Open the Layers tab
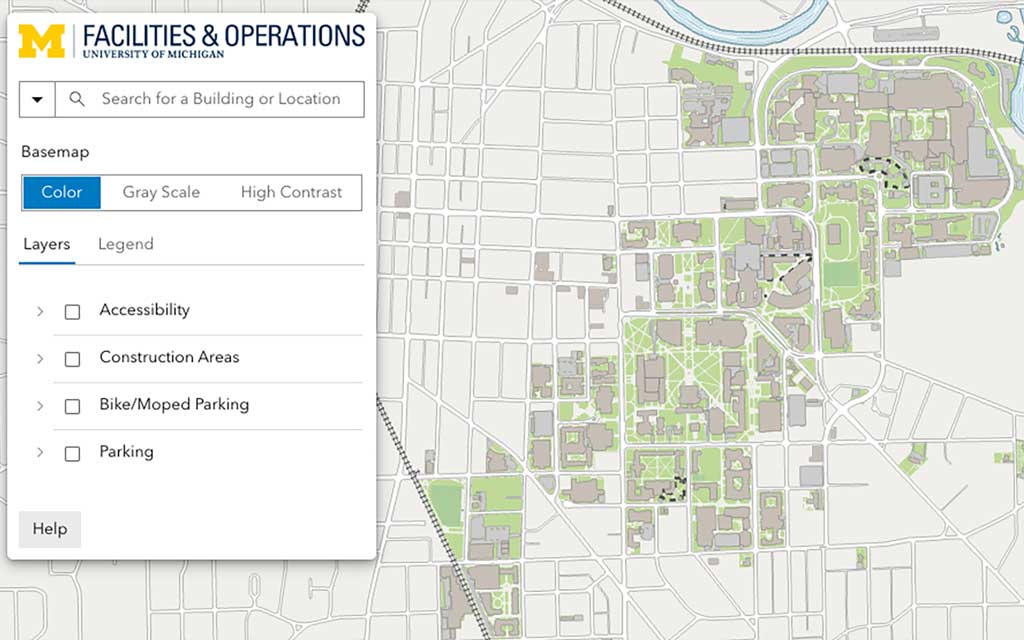 pos(46,244)
